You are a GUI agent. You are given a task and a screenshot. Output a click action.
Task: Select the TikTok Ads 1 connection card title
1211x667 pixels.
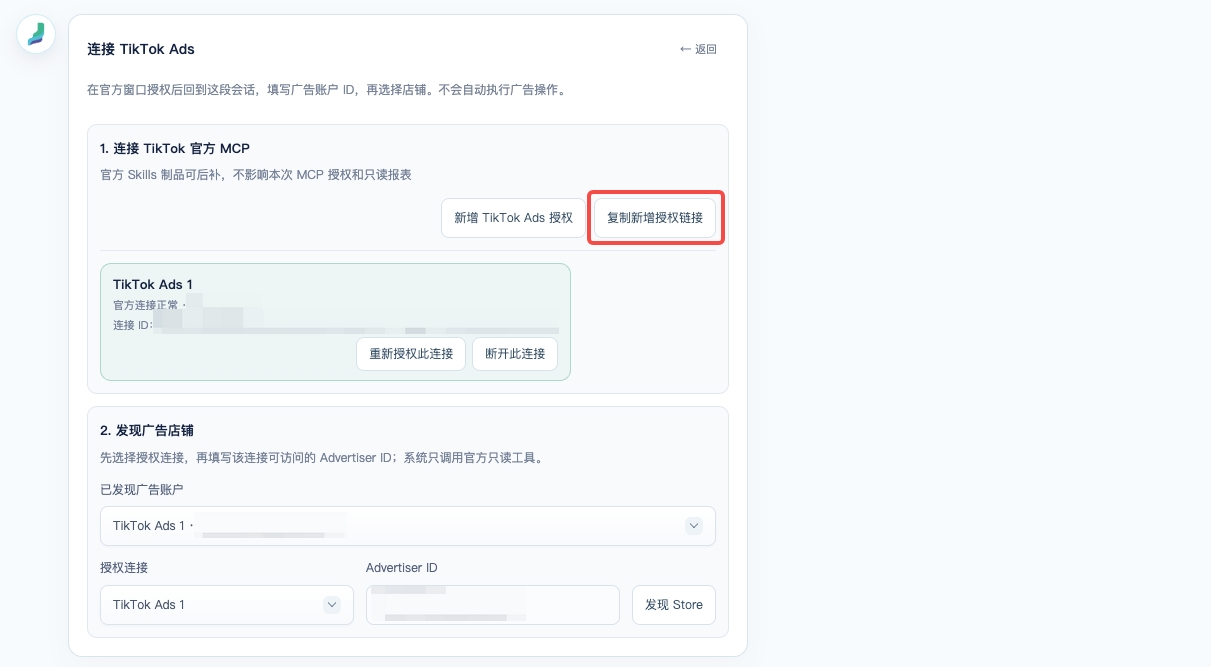coord(153,285)
